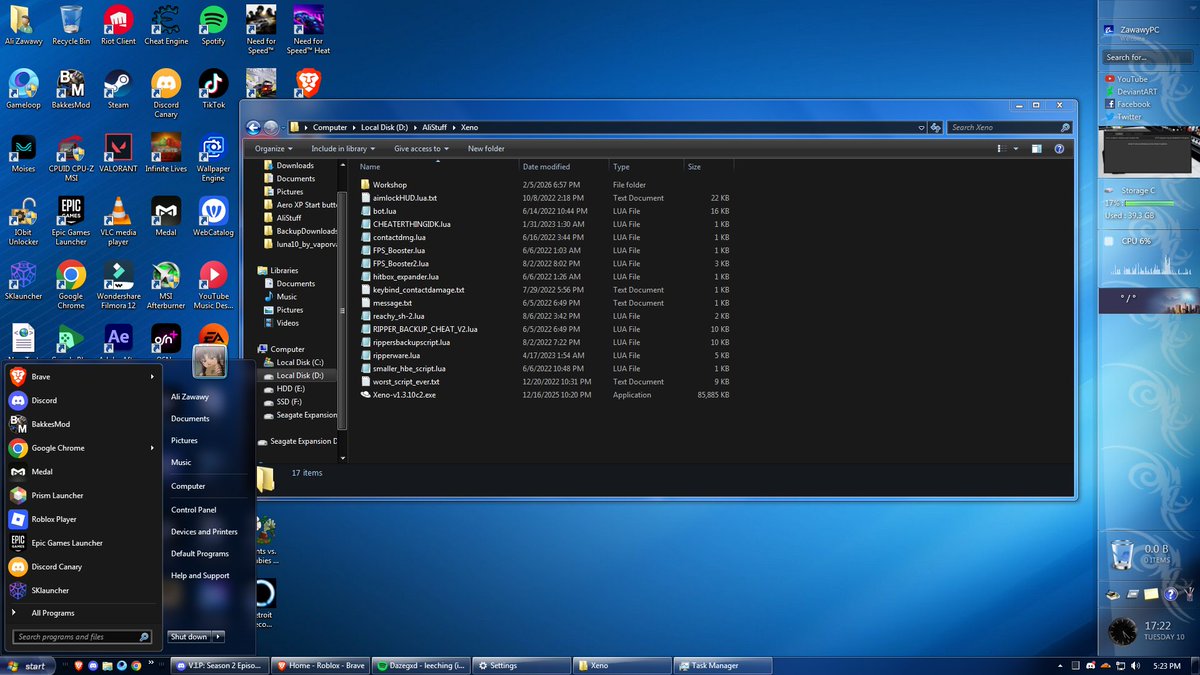
Task: Select the Moises desktop icon
Action: click(x=23, y=153)
